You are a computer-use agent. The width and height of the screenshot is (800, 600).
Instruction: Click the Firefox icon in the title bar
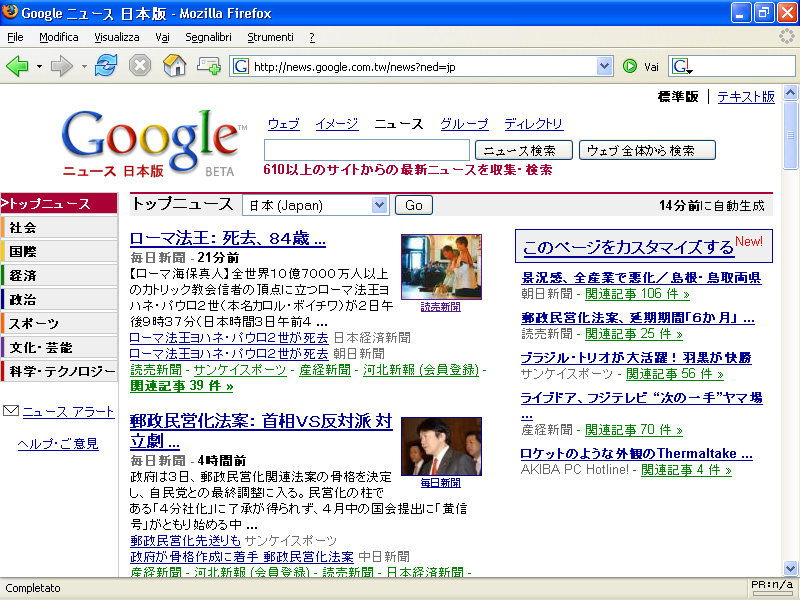pyautogui.click(x=10, y=12)
